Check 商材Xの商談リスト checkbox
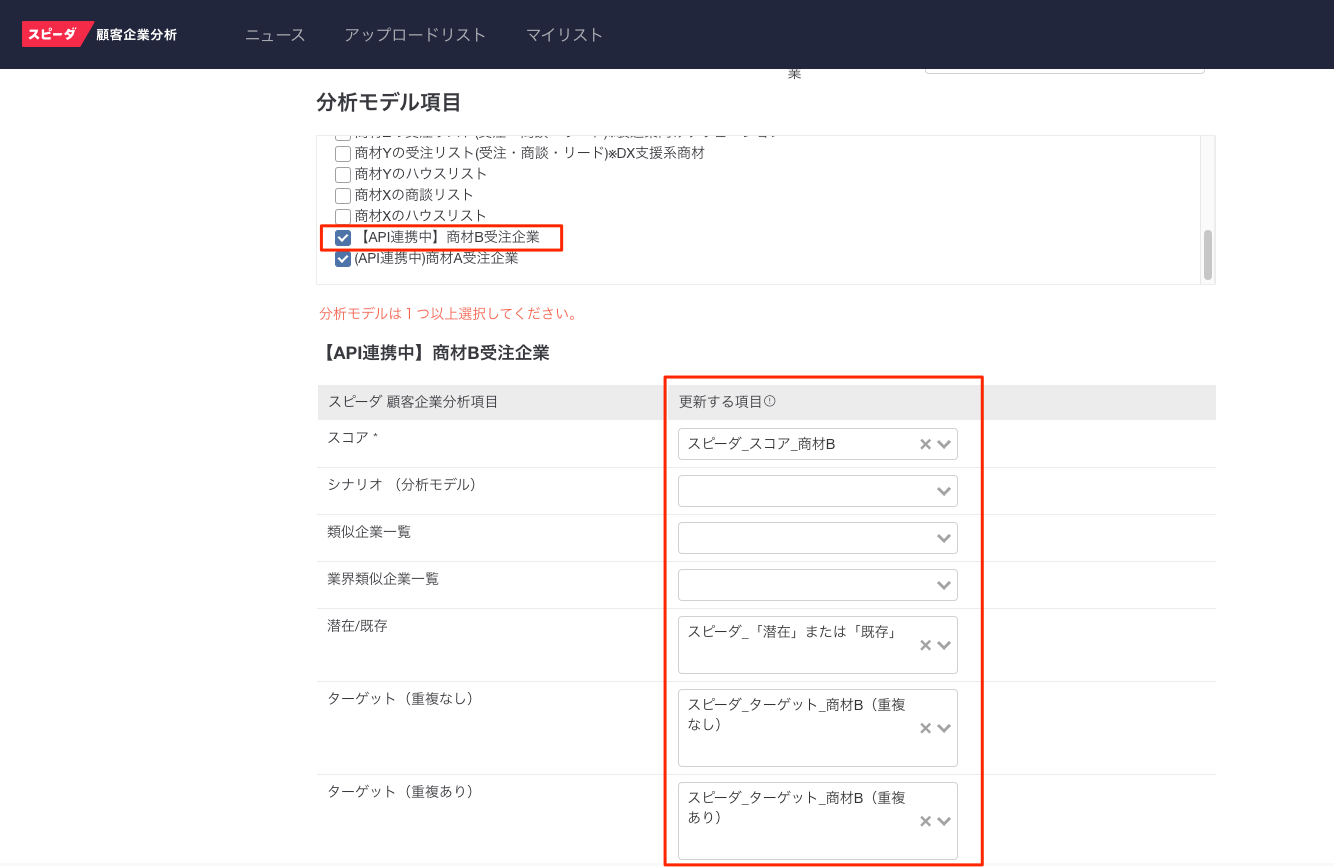 click(343, 196)
